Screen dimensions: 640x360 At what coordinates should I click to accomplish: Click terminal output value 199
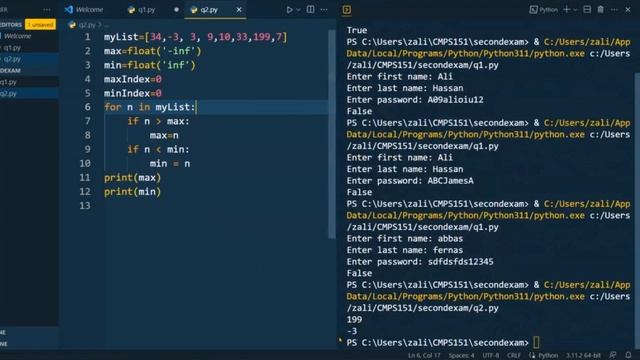coord(354,320)
